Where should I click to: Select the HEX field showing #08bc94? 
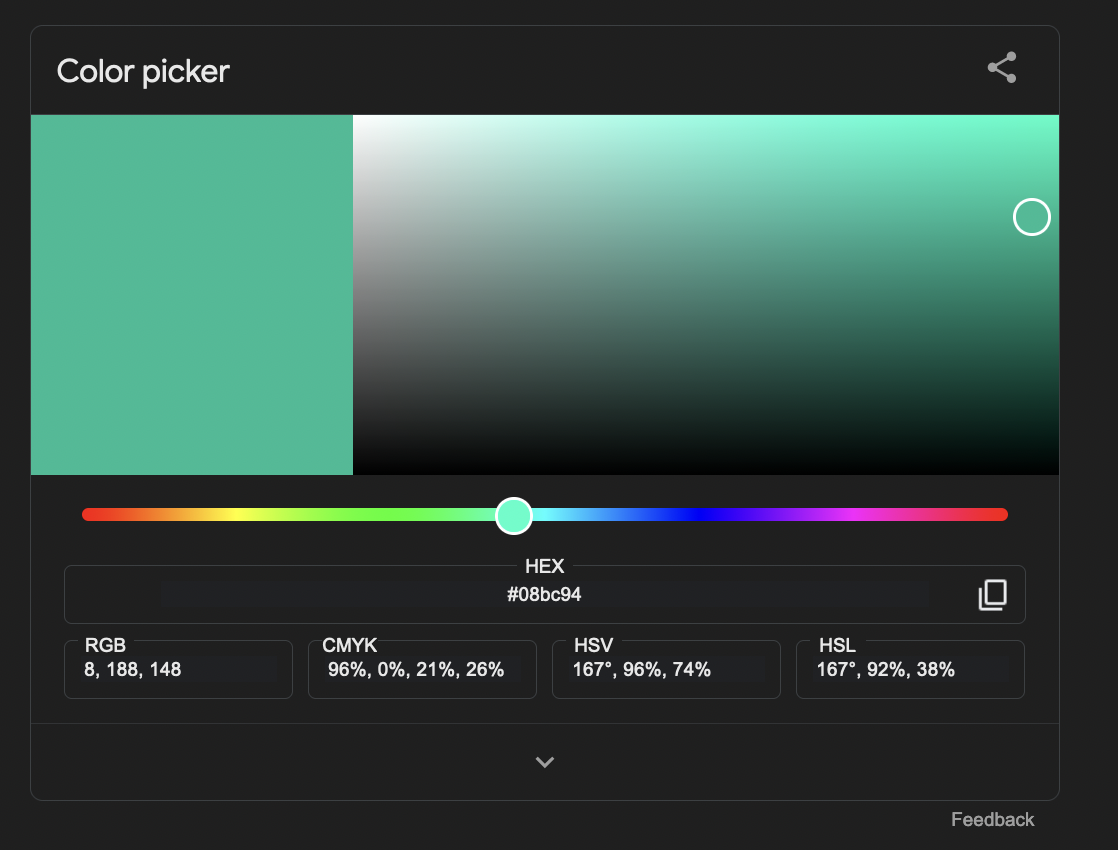pyautogui.click(x=544, y=595)
